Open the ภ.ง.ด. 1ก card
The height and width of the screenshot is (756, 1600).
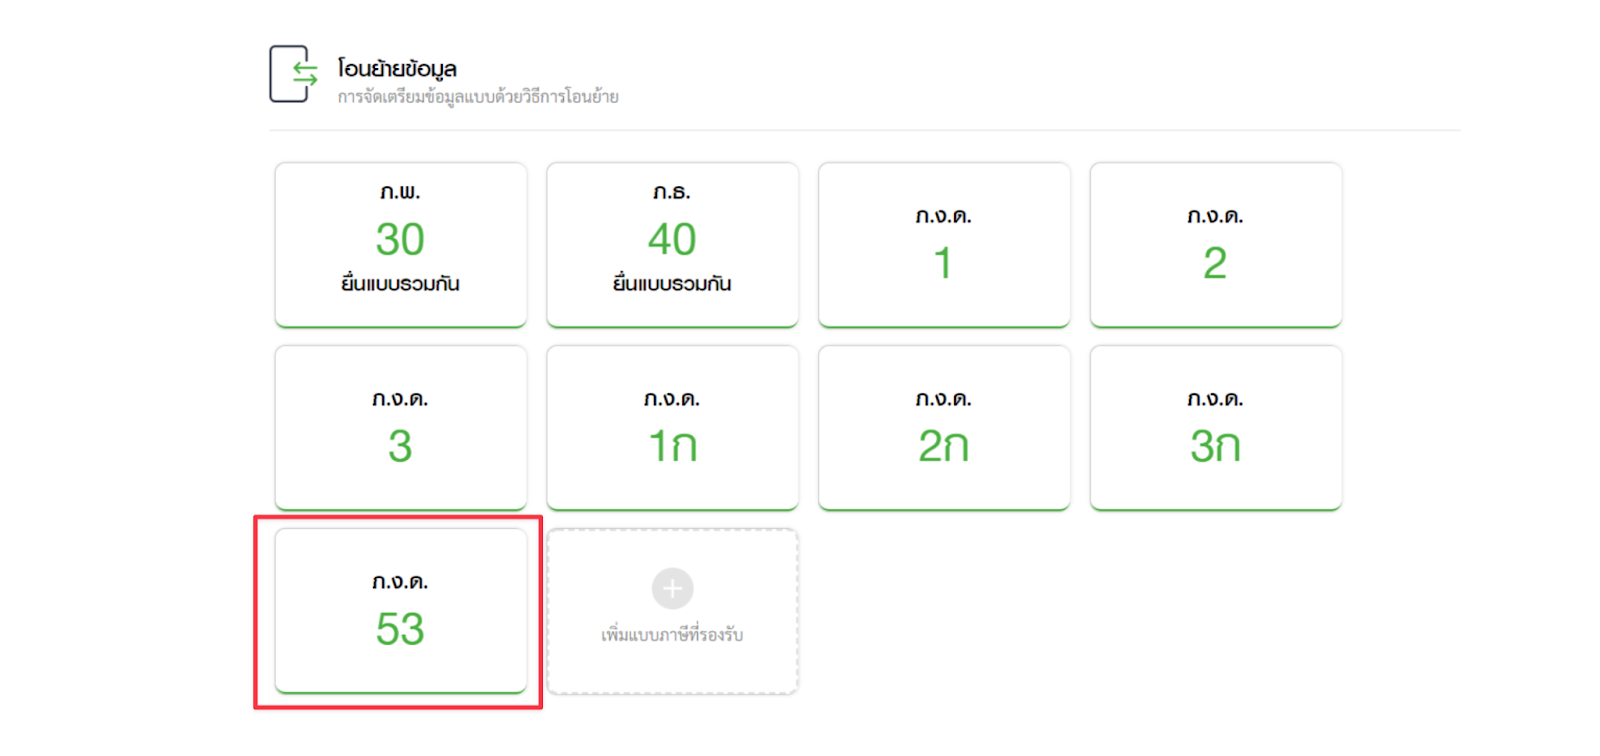tap(672, 428)
